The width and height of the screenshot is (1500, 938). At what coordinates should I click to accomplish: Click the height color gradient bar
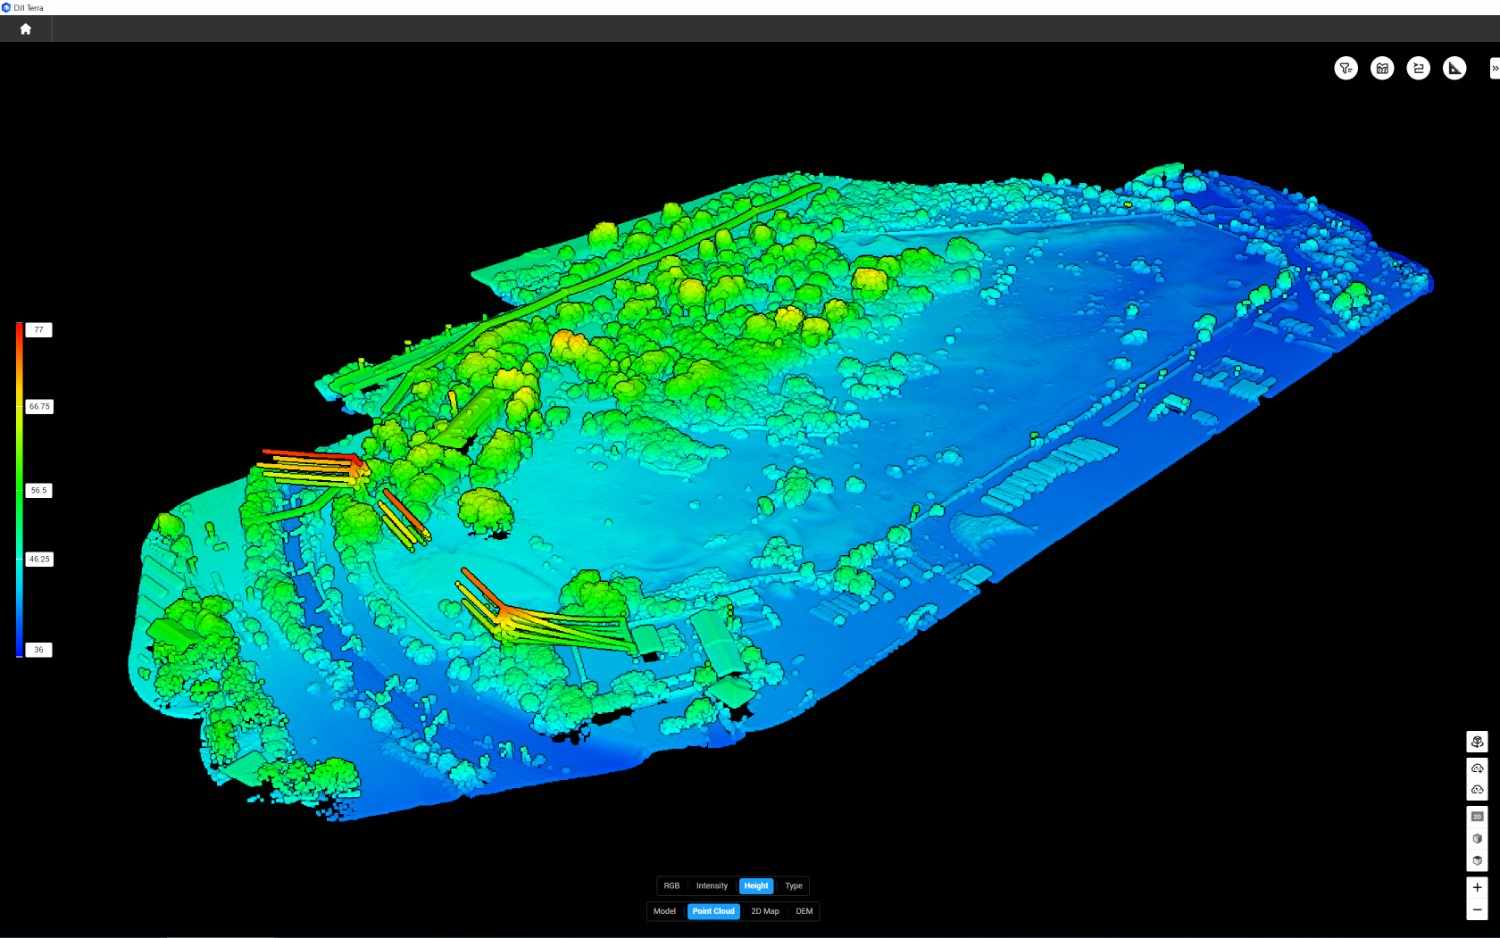19,490
